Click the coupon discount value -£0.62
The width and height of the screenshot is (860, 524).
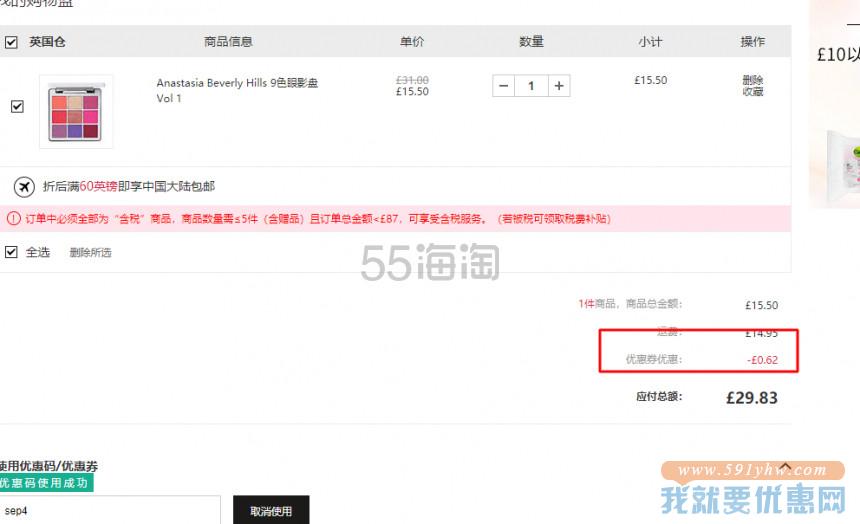762,360
